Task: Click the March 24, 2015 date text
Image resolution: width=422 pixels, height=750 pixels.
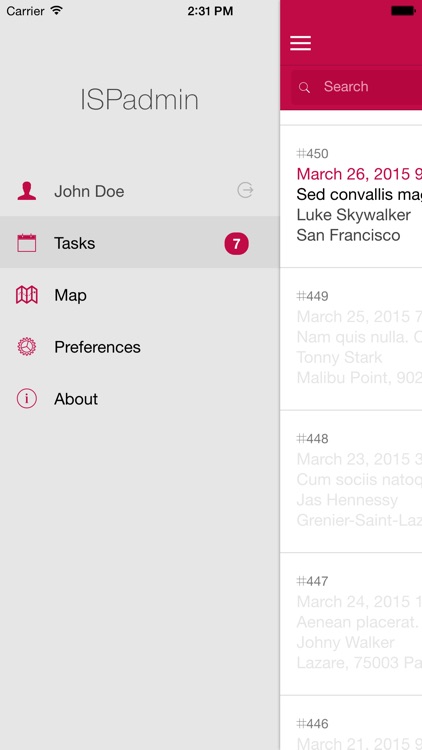Action: [x=359, y=601]
